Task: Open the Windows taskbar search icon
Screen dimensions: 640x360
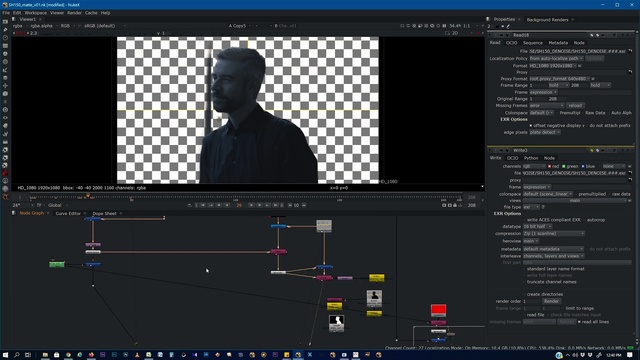Action: pyautogui.click(x=17, y=355)
